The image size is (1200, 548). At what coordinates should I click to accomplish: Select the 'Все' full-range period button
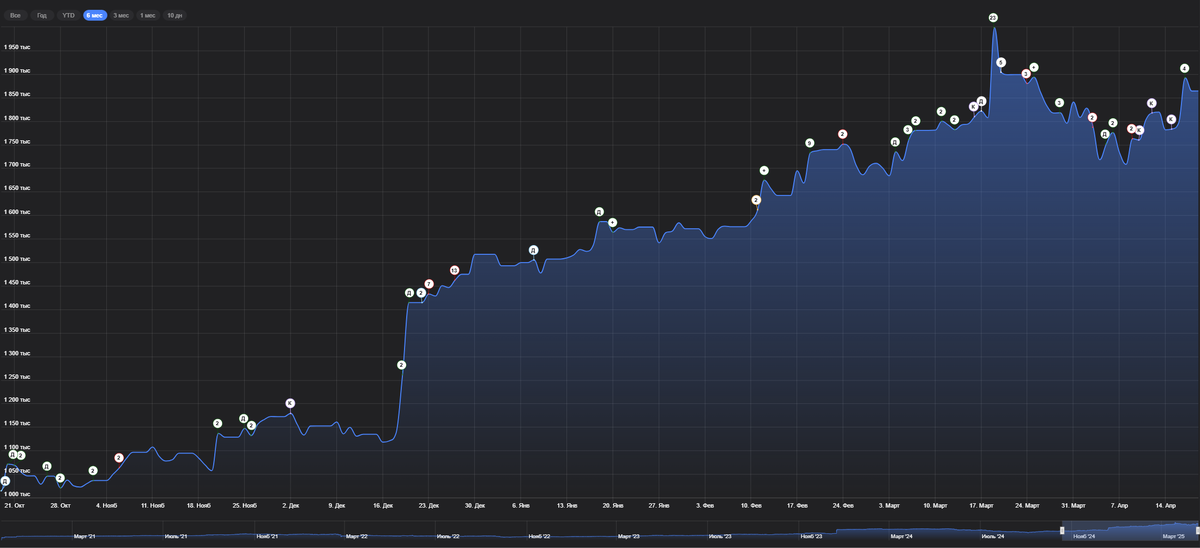point(15,16)
